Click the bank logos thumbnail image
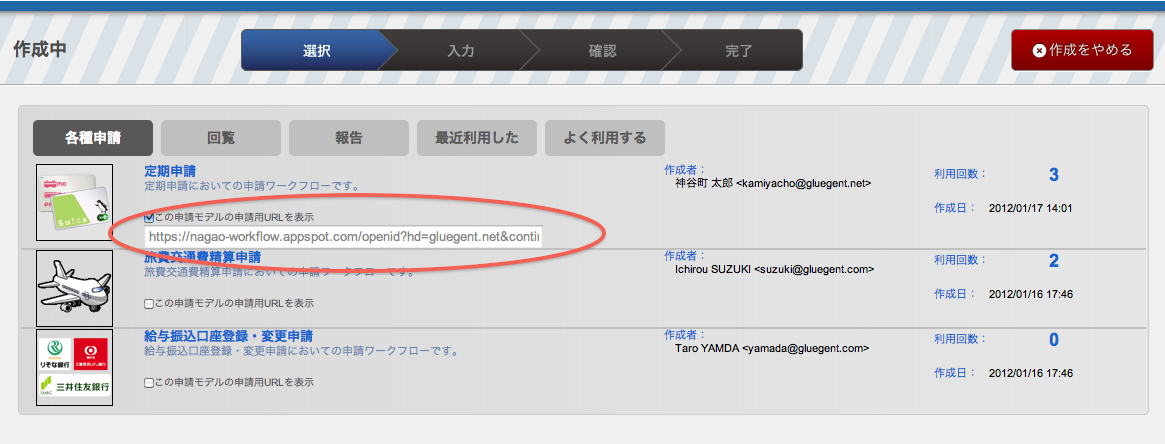The width and height of the screenshot is (1165, 444). click(x=74, y=368)
